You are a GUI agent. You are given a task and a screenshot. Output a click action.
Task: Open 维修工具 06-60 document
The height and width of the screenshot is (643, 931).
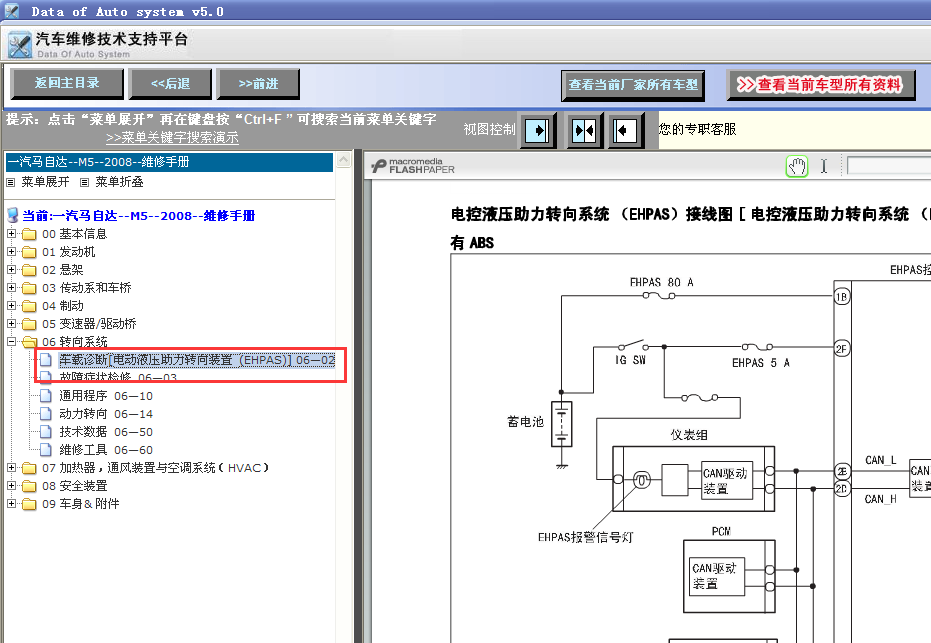point(106,450)
